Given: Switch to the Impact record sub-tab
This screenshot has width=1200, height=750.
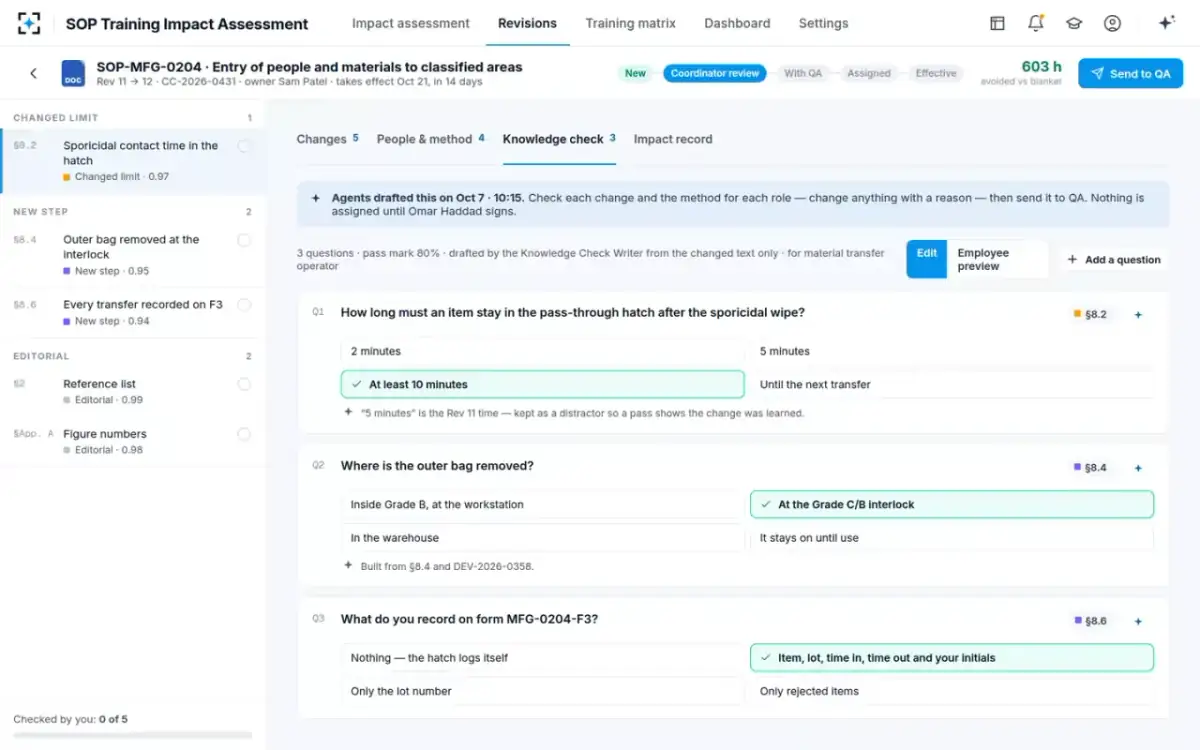Looking at the screenshot, I should click(x=673, y=139).
